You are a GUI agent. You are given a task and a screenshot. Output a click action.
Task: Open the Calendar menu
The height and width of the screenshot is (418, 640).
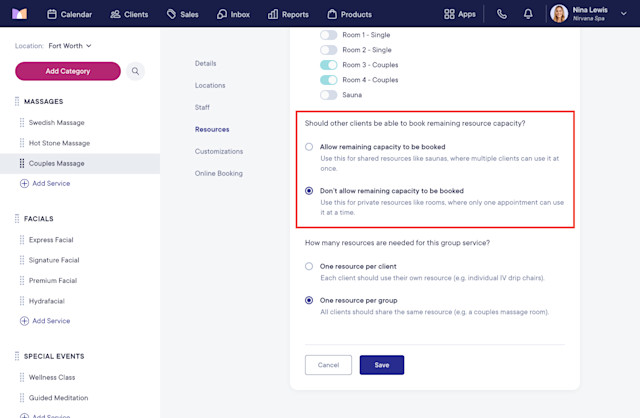pyautogui.click(x=69, y=14)
